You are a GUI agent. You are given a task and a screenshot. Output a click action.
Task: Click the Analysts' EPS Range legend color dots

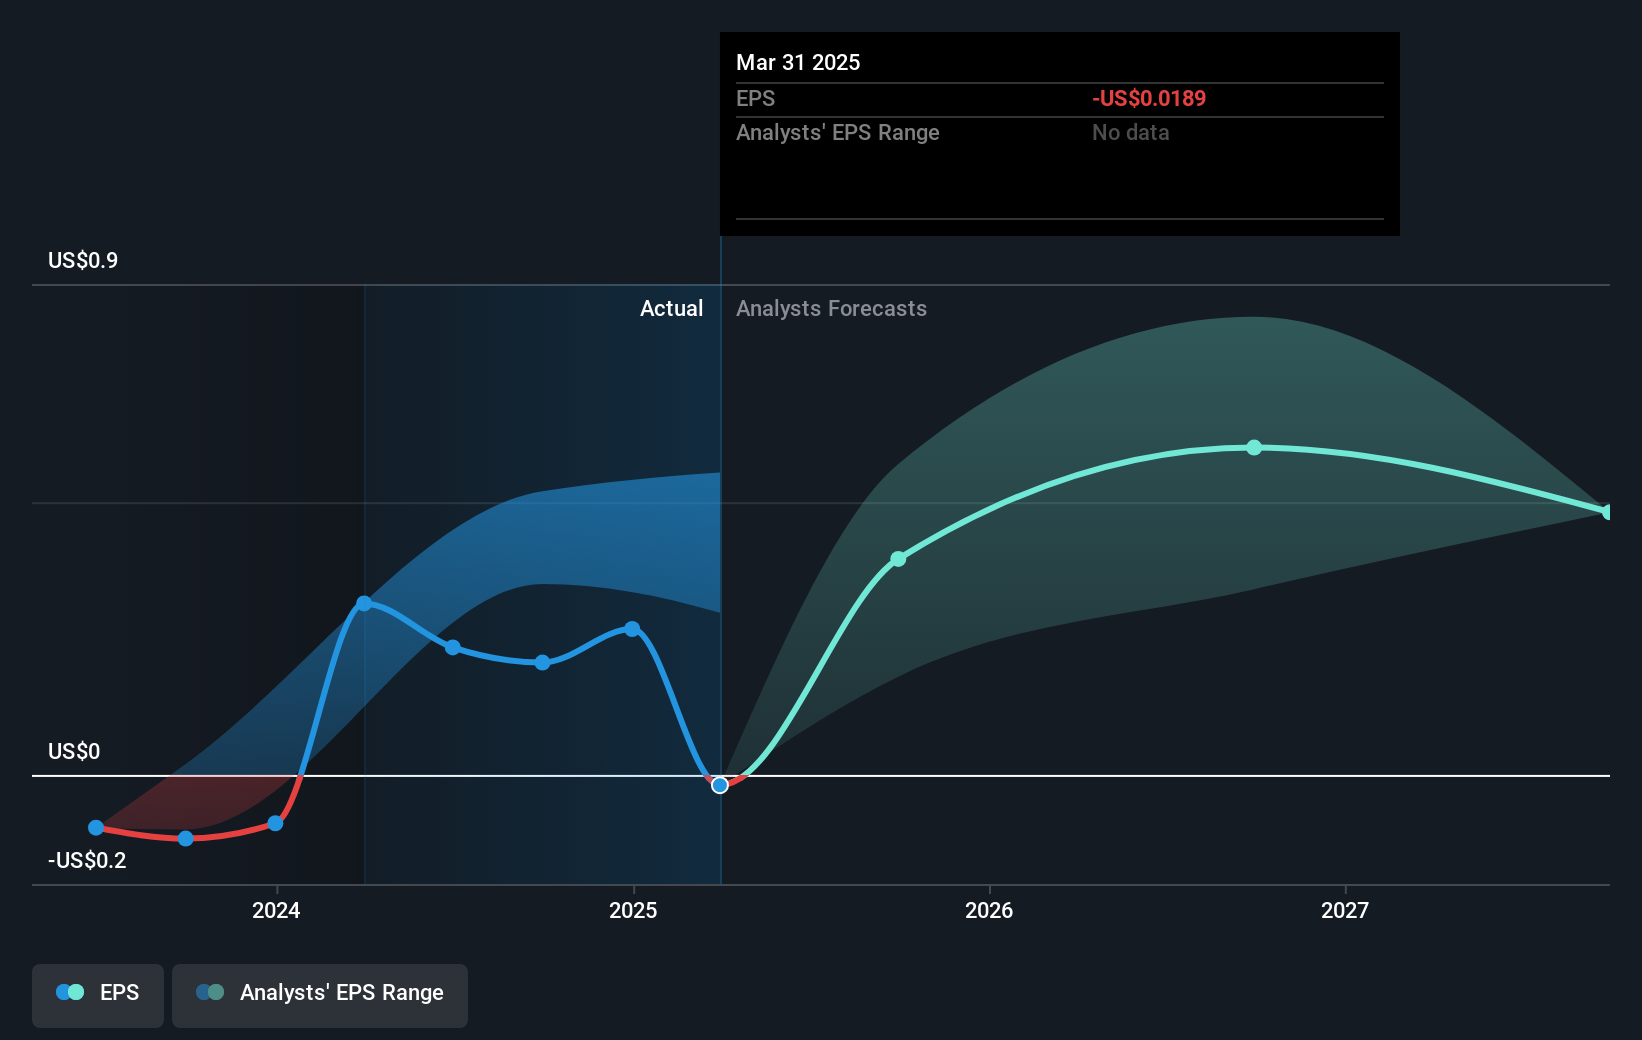(210, 993)
